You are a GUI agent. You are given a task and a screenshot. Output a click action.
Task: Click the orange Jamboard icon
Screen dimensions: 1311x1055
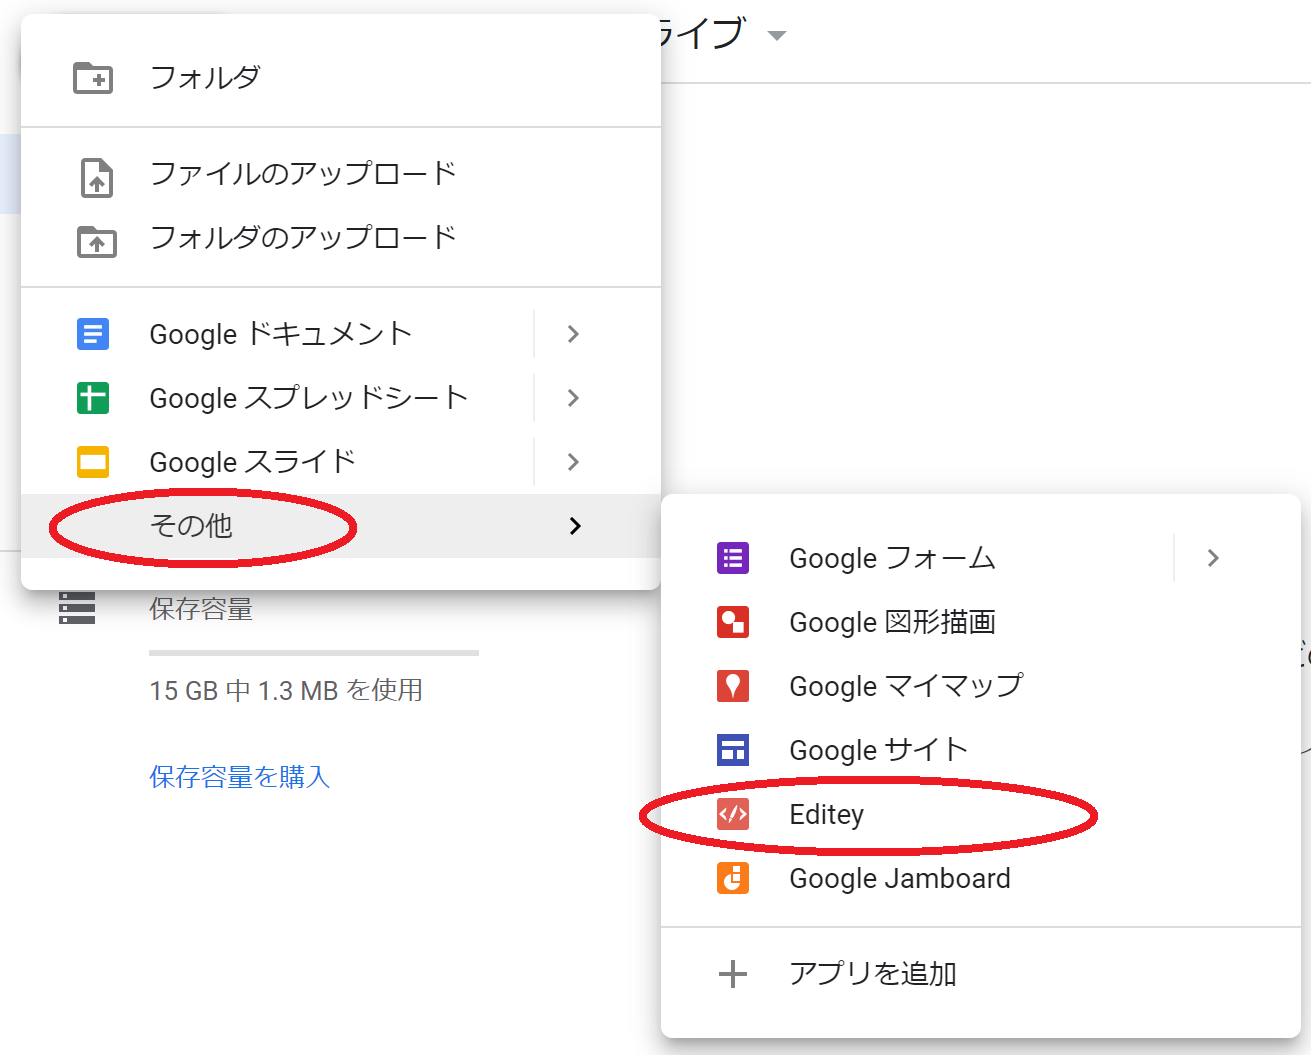[x=733, y=878]
